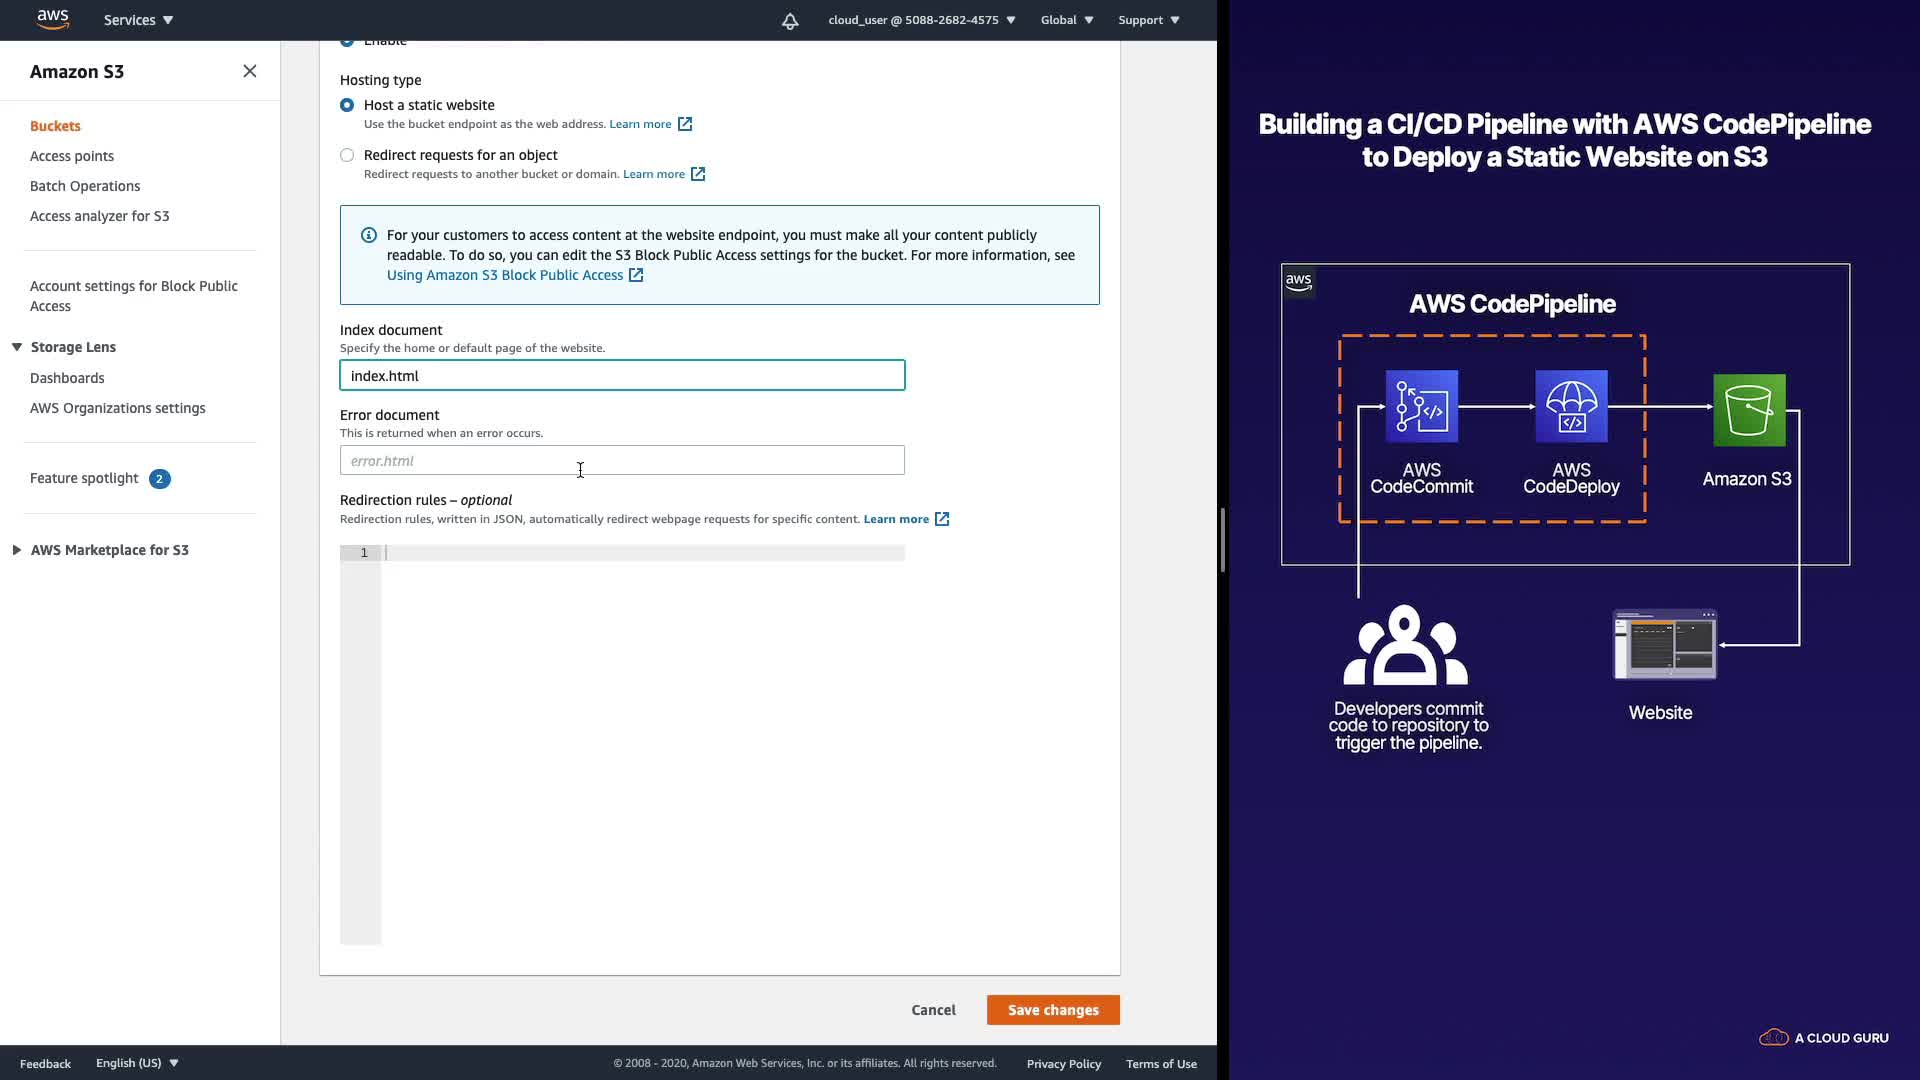The image size is (1920, 1080).
Task: Open Using Amazon S3 Block Public Access link
Action: (x=505, y=275)
